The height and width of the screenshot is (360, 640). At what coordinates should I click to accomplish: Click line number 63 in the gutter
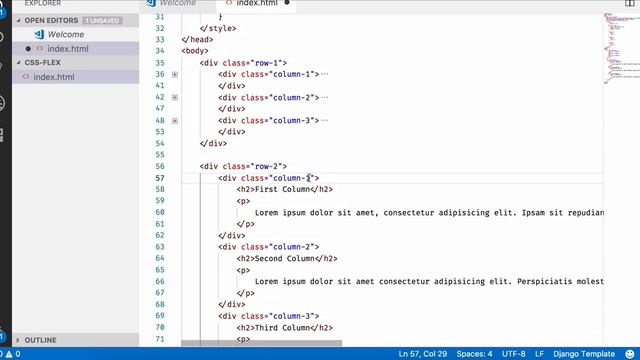tap(160, 247)
